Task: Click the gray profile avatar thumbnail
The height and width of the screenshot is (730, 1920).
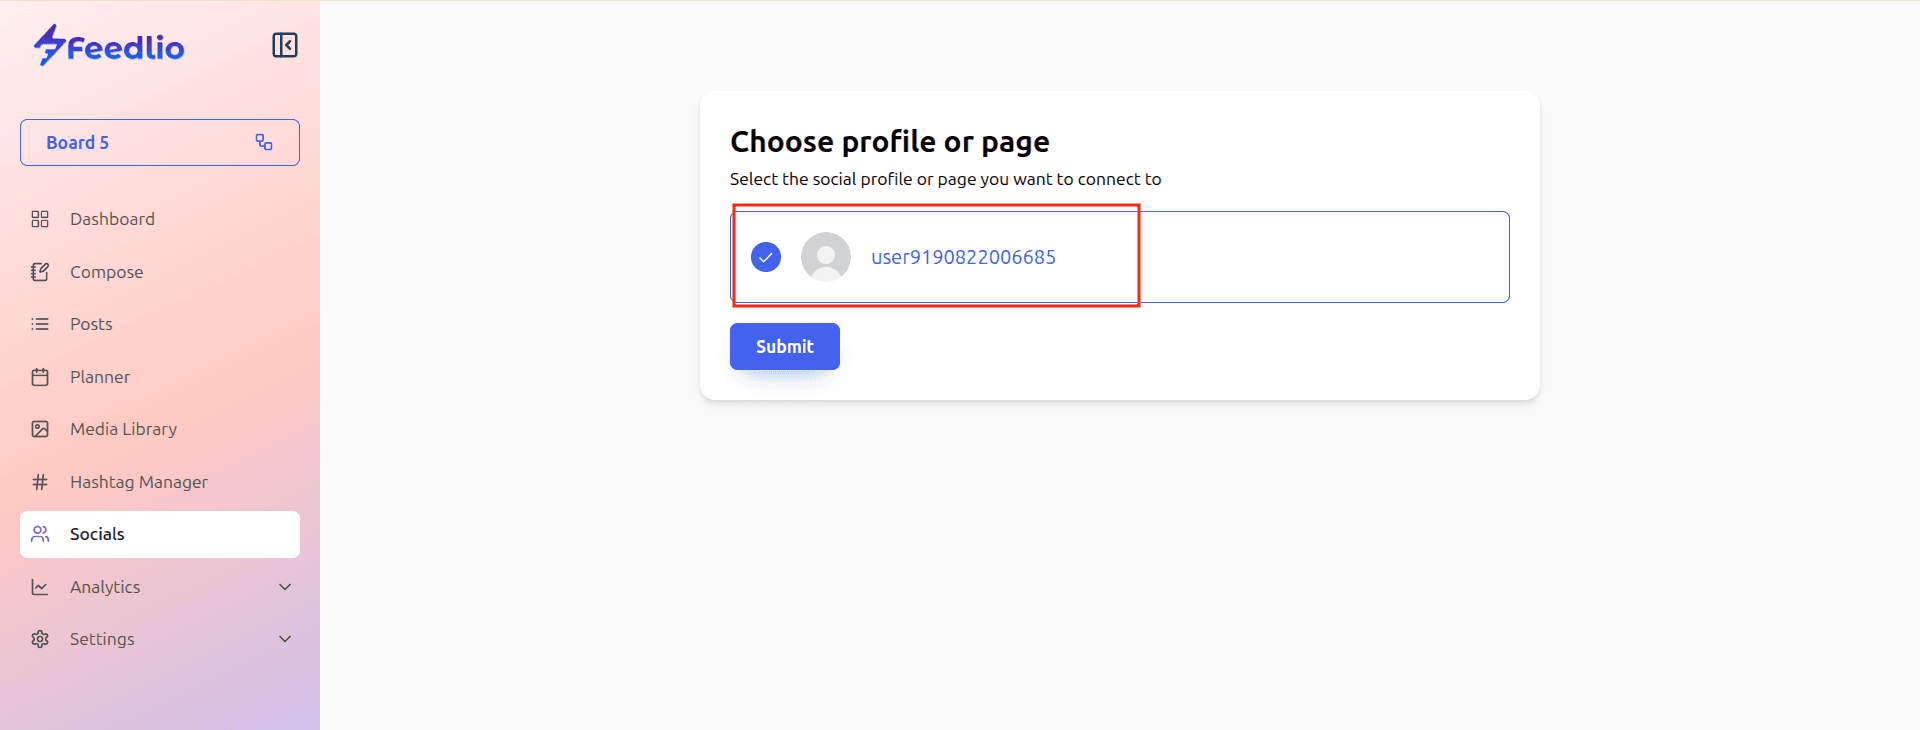Action: (826, 257)
